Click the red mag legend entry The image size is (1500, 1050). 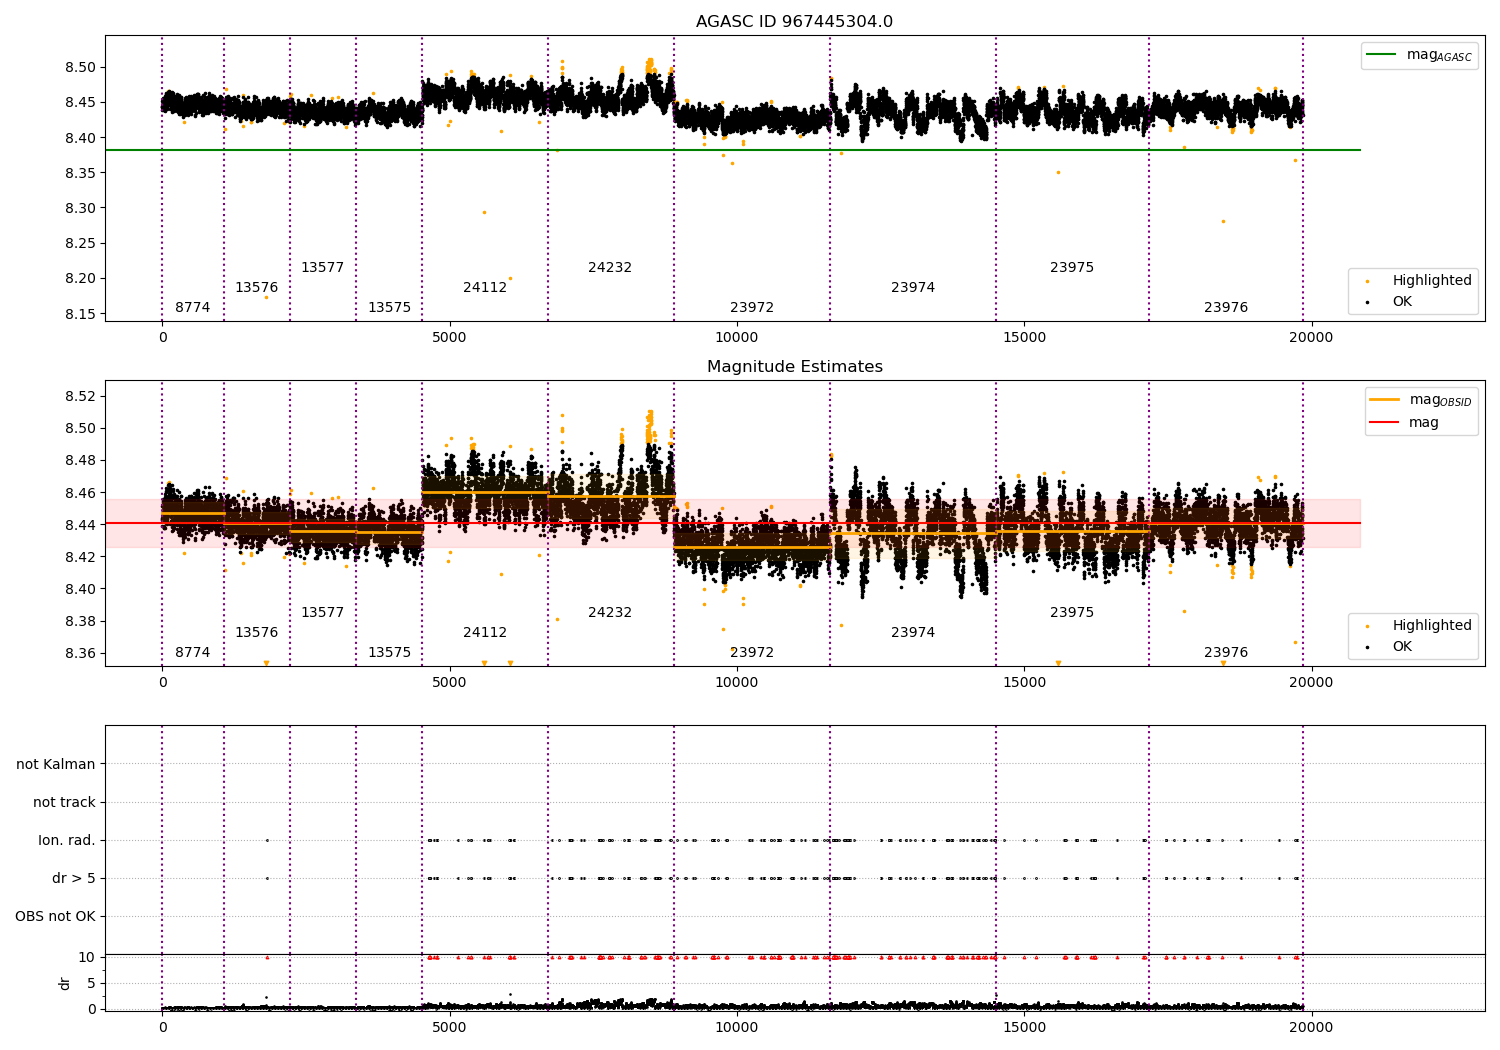coord(1404,423)
